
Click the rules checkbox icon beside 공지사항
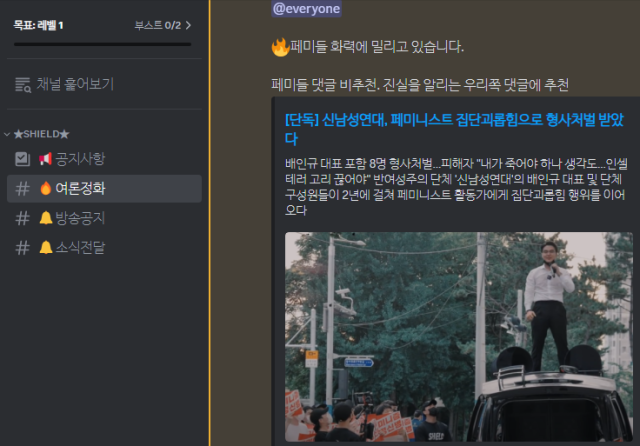coord(22,159)
